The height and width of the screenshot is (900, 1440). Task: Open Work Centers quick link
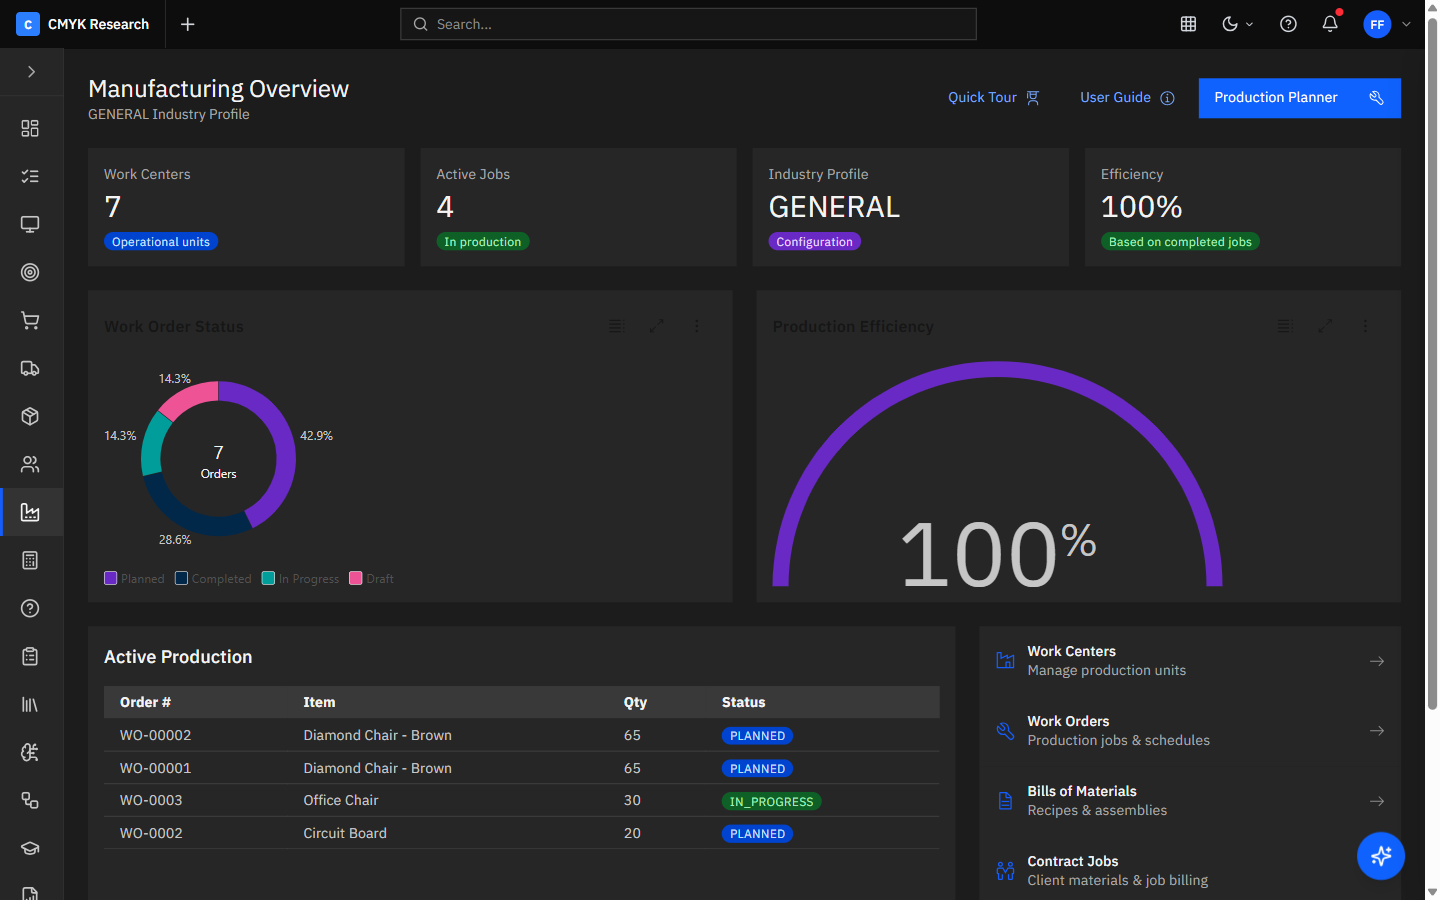[1190, 661]
